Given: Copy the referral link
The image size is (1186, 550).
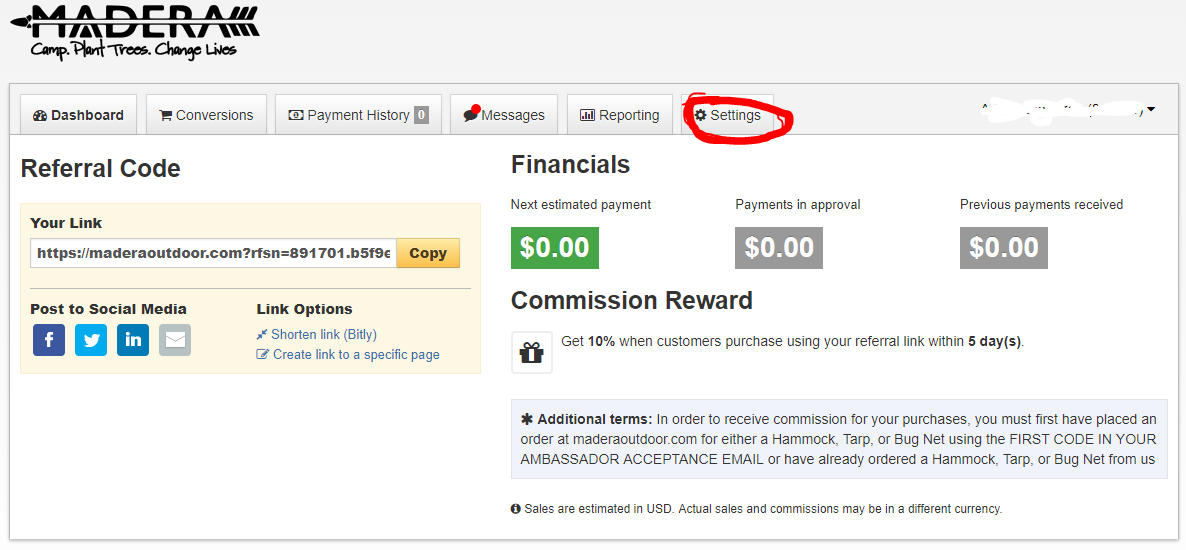Looking at the screenshot, I should (428, 253).
